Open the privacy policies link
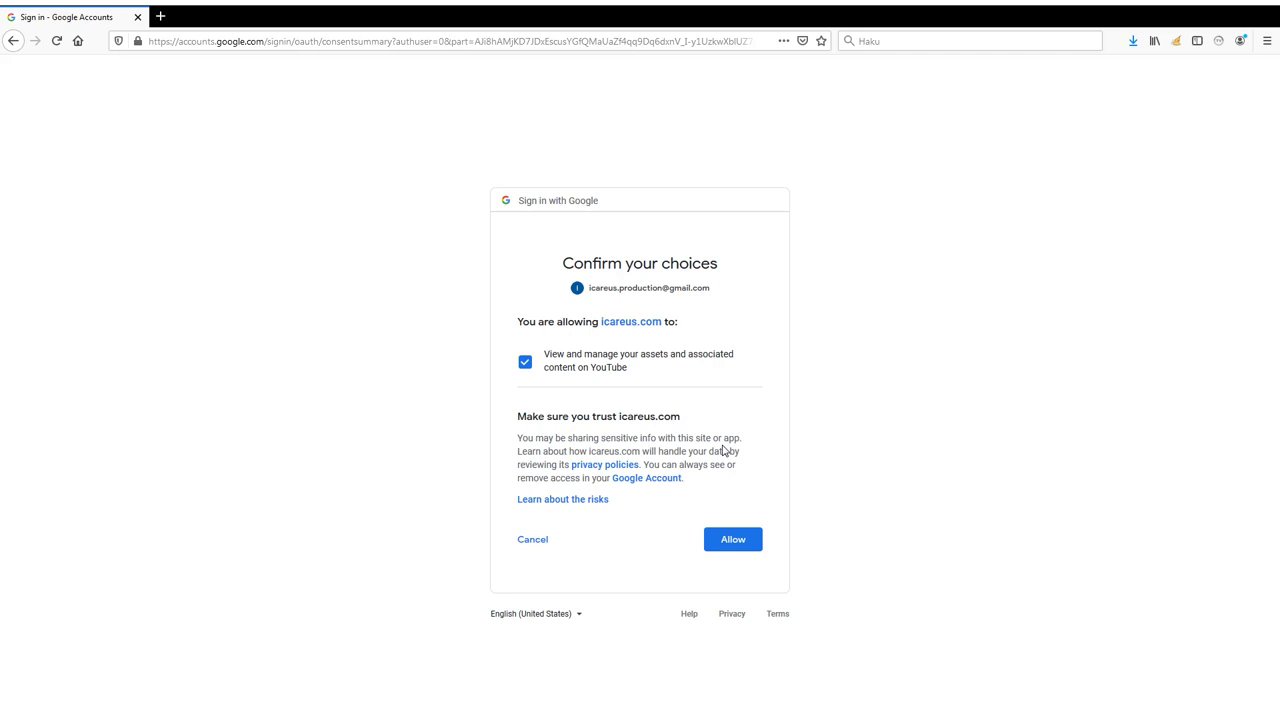This screenshot has width=1280, height=720. tap(604, 465)
